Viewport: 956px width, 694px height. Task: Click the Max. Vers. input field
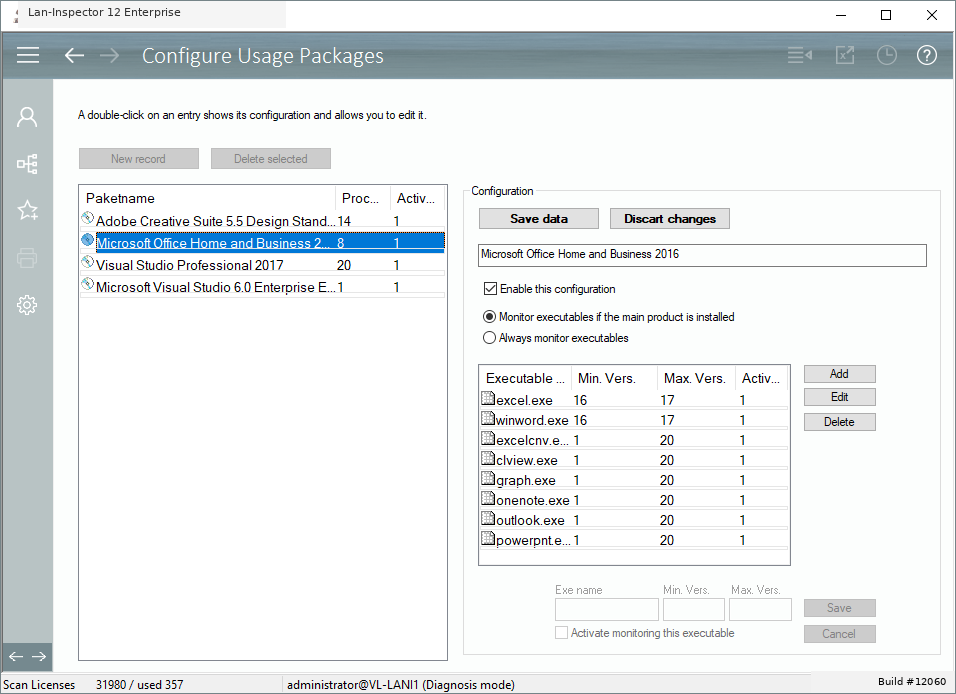tap(760, 609)
